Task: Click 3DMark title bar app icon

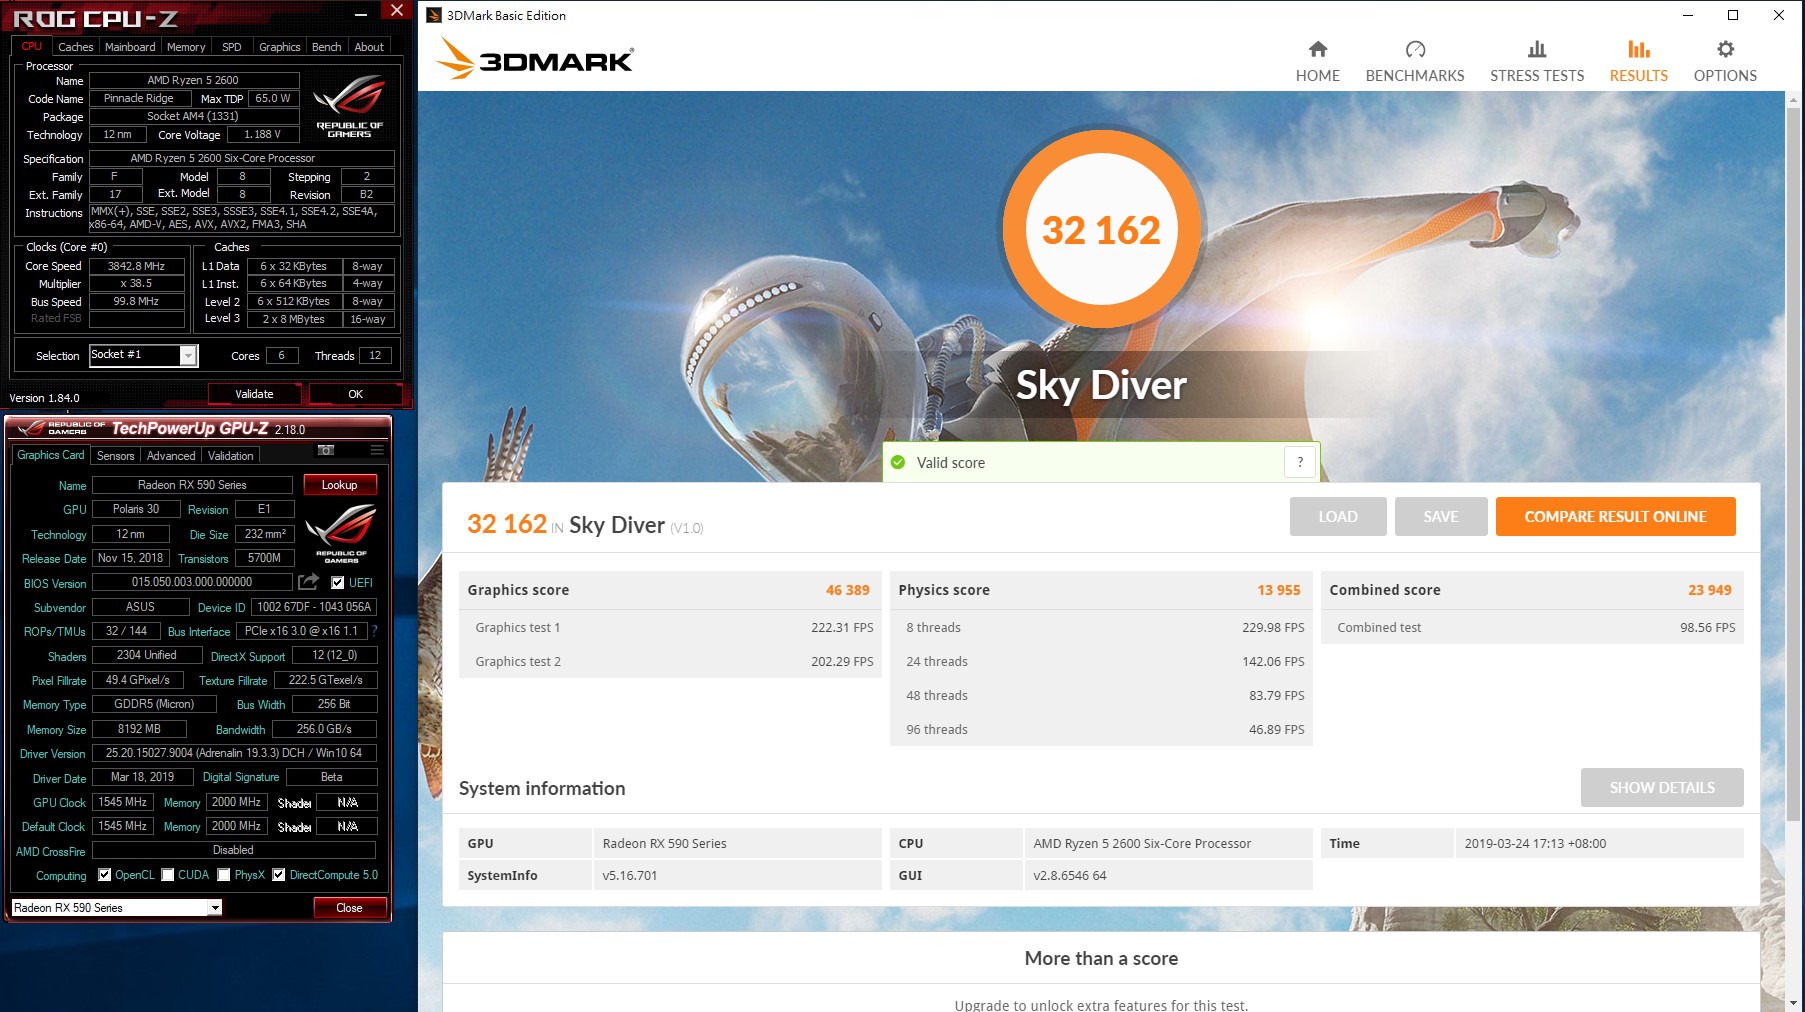Action: [x=434, y=15]
